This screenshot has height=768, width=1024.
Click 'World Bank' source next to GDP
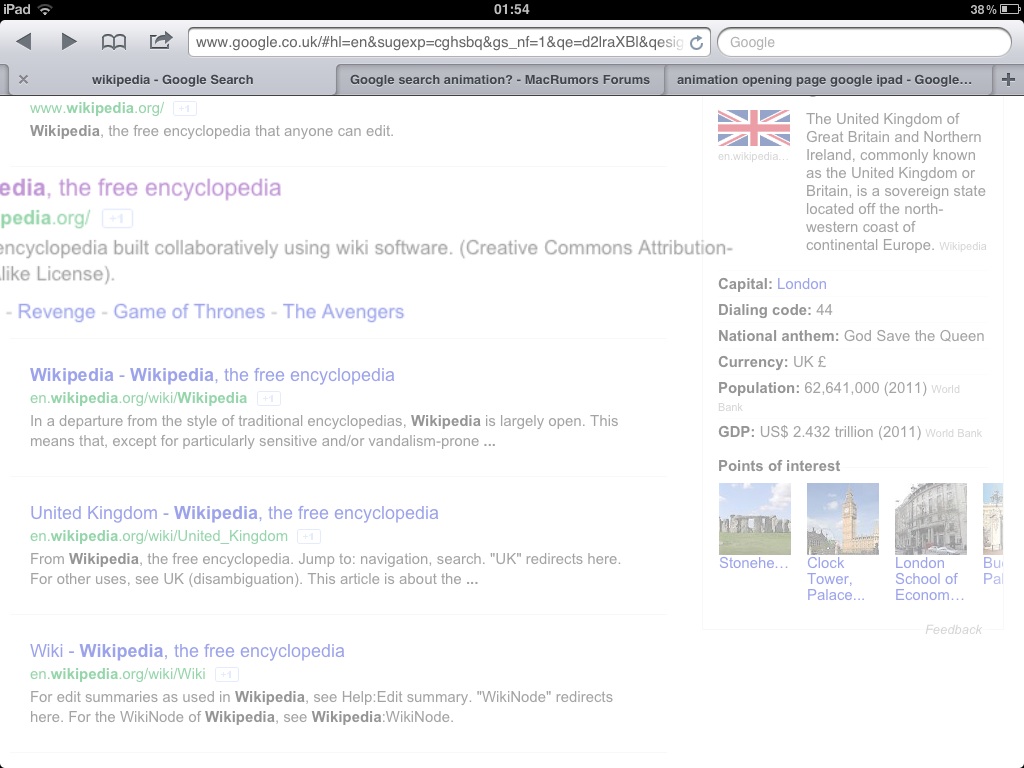[x=953, y=433]
